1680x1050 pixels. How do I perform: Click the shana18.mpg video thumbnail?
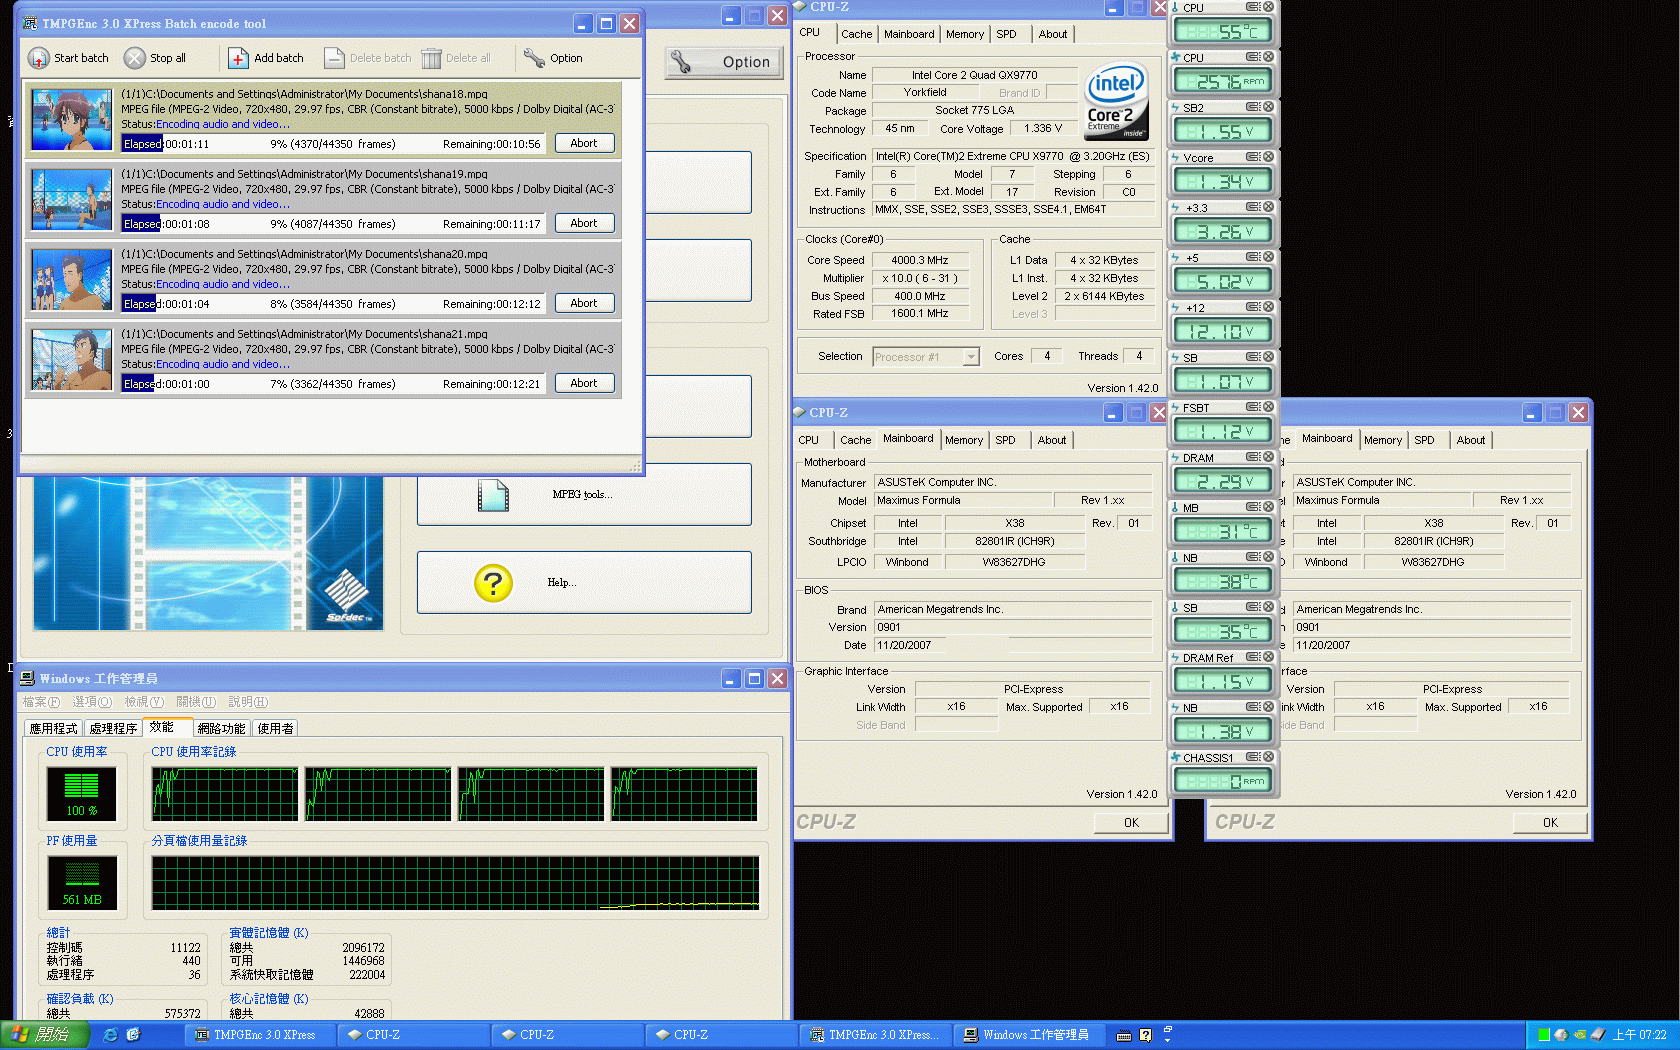(x=72, y=119)
